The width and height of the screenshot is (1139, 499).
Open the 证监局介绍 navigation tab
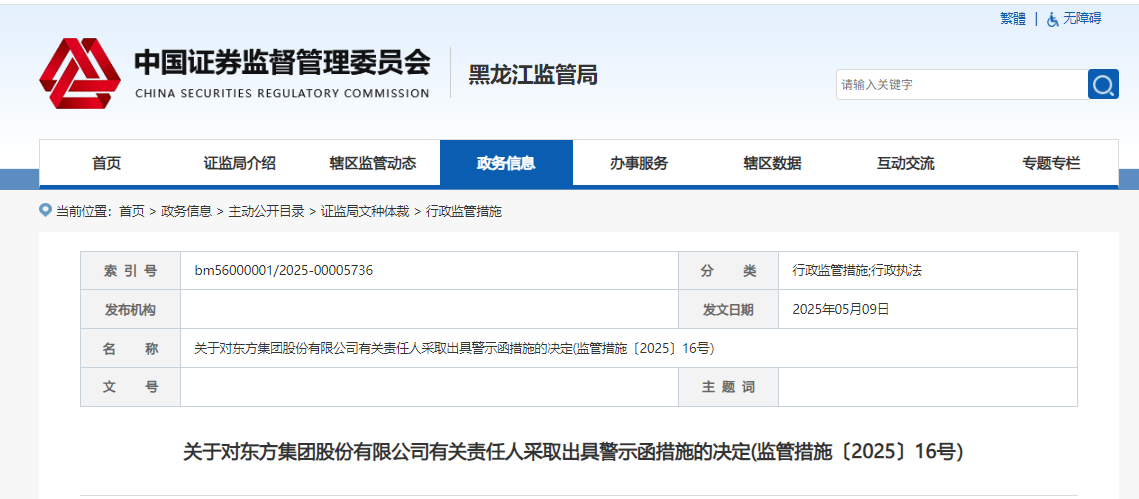tap(239, 164)
